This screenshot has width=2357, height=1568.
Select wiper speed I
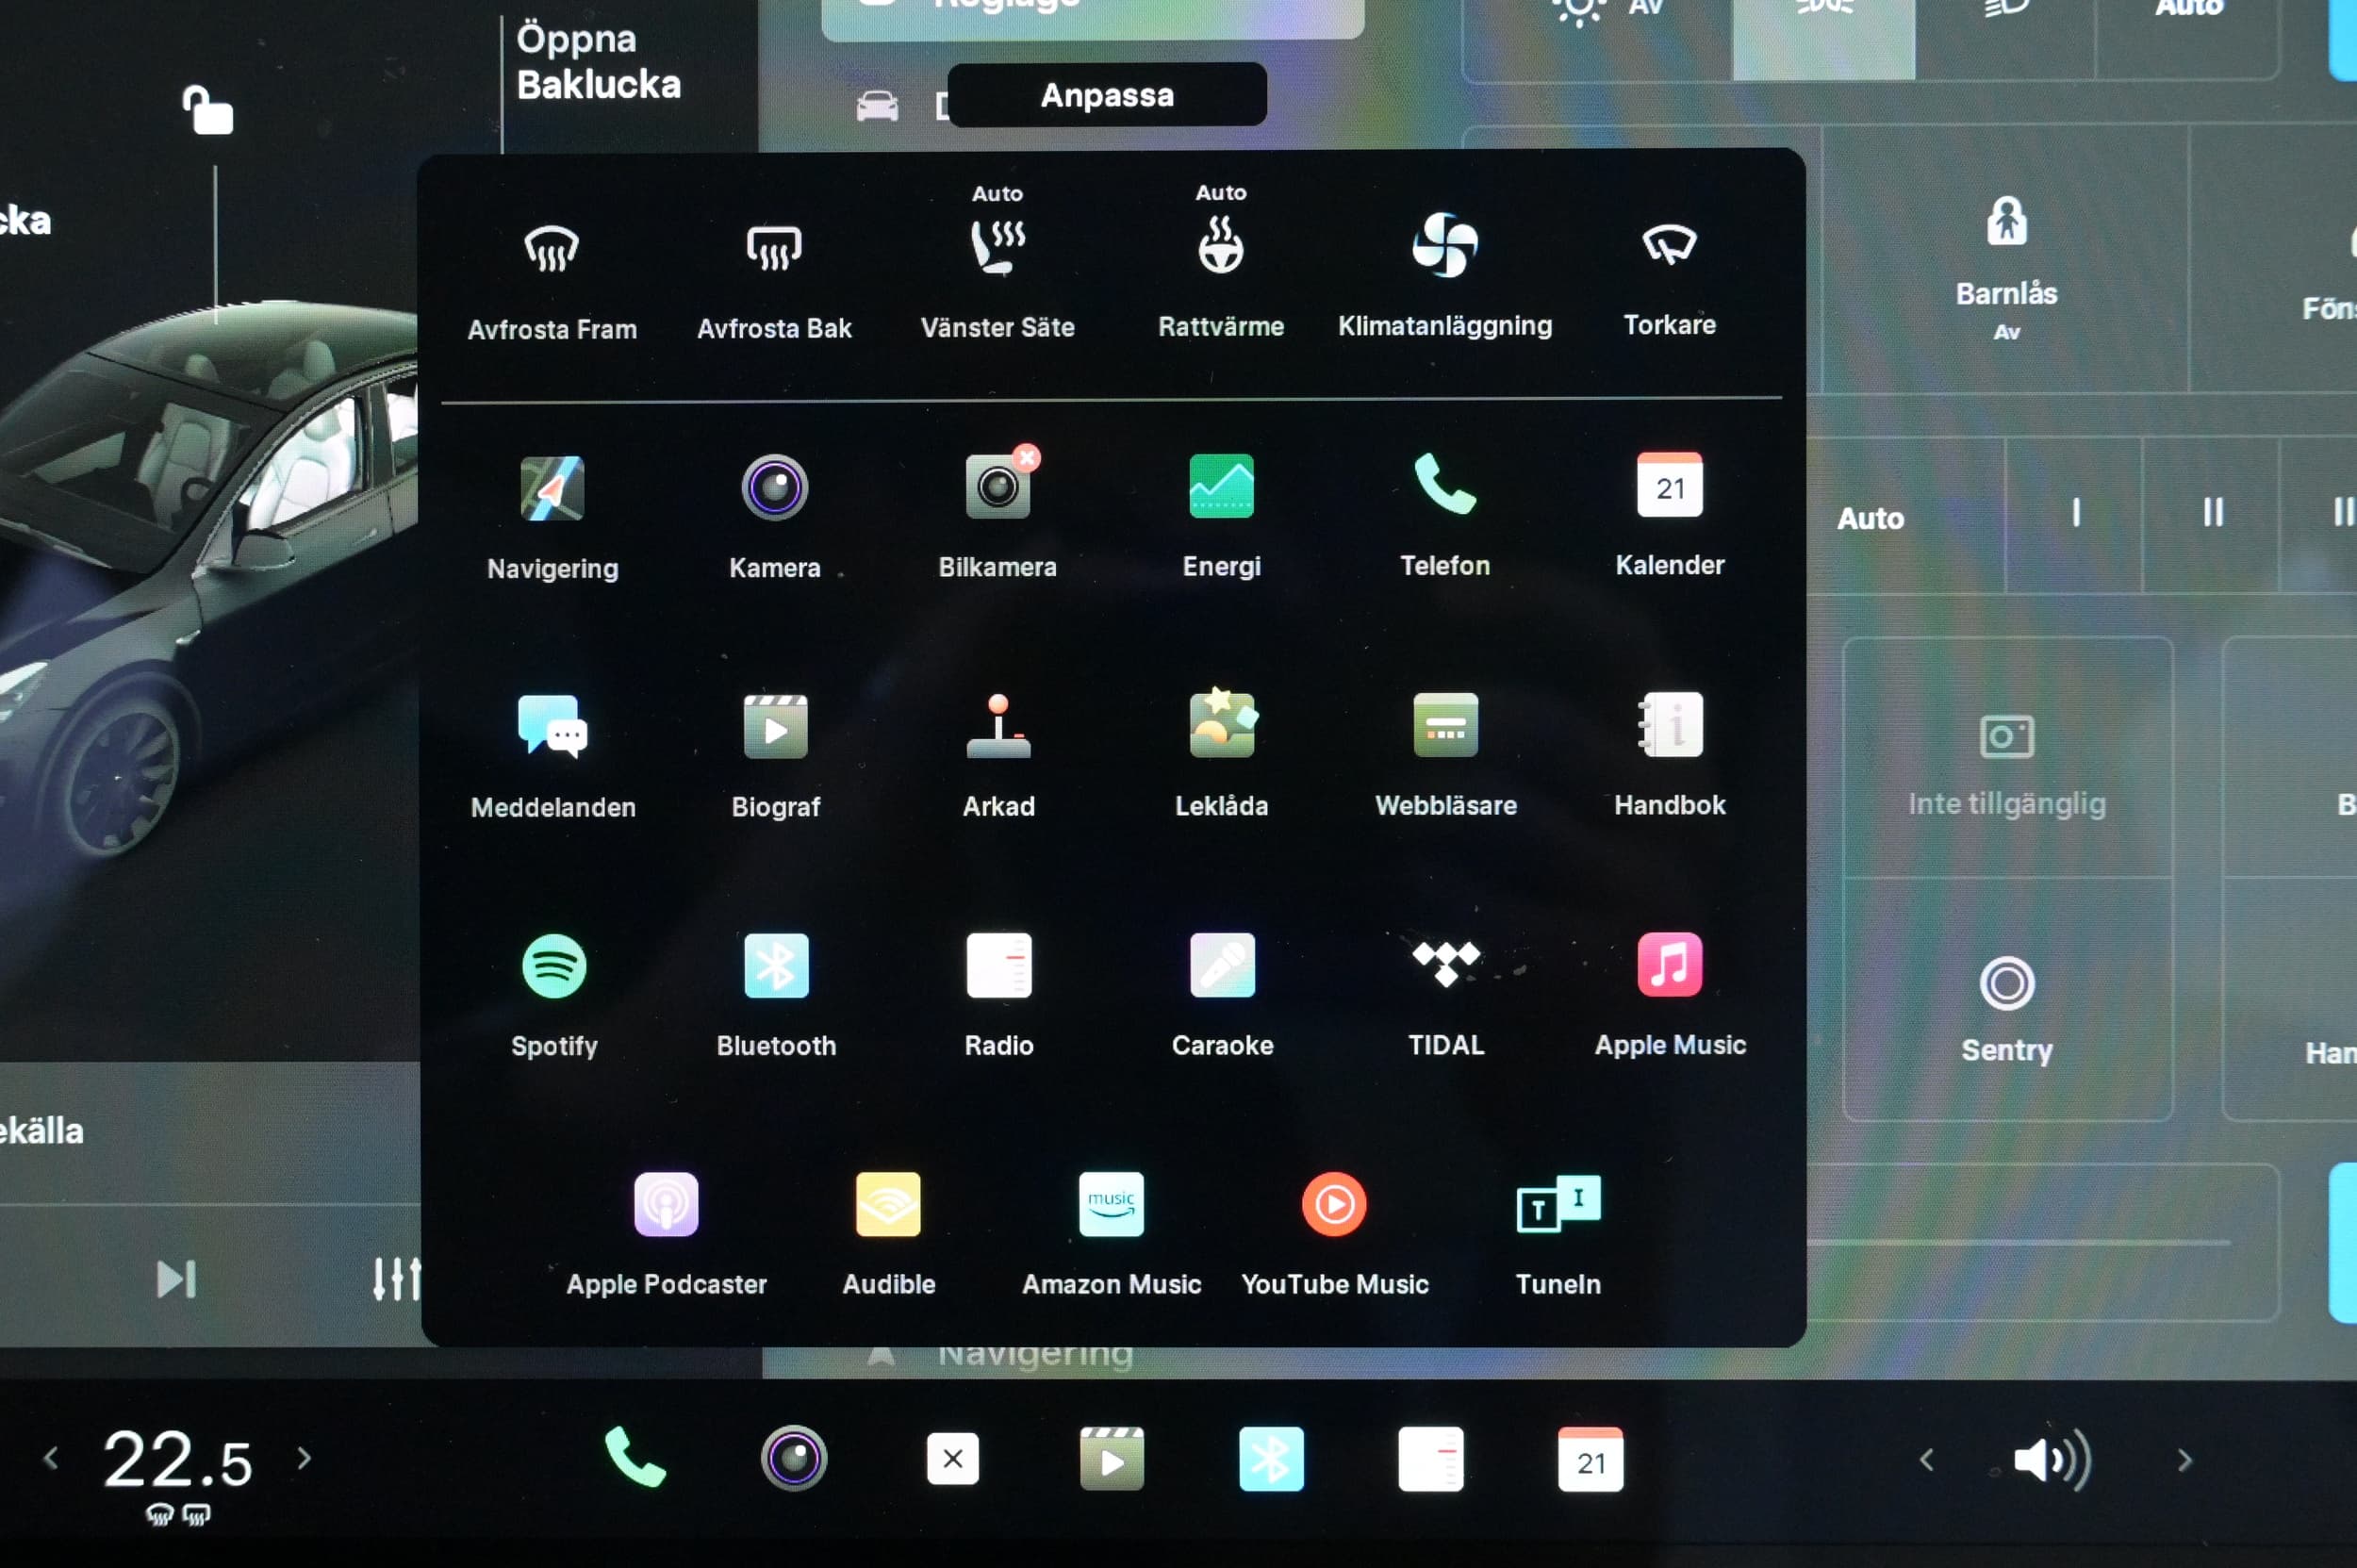pyautogui.click(x=2076, y=512)
